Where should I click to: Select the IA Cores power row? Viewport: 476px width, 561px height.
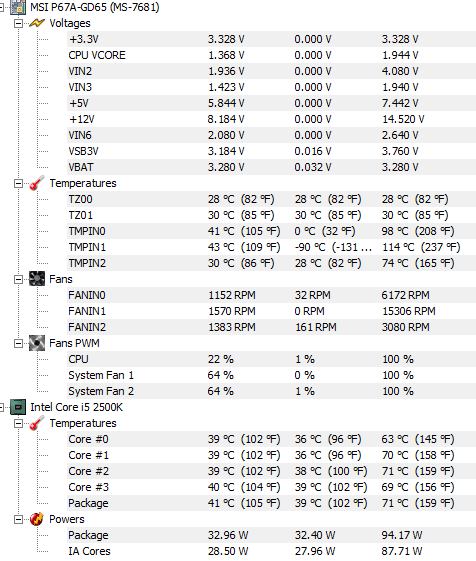pyautogui.click(x=271, y=551)
